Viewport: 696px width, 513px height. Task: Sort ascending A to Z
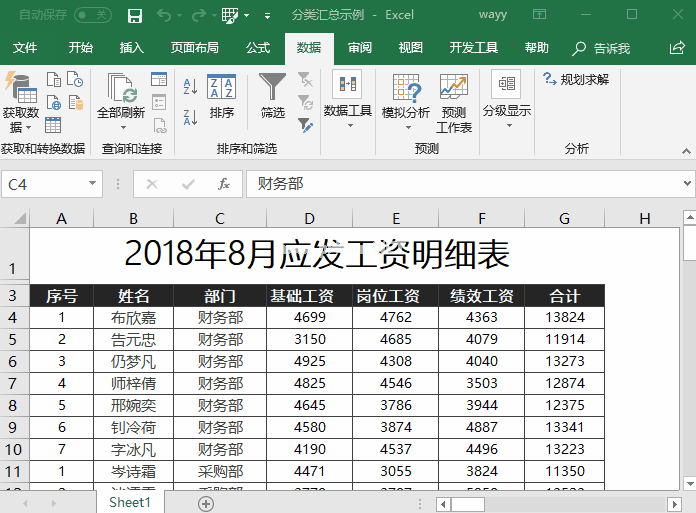190,87
